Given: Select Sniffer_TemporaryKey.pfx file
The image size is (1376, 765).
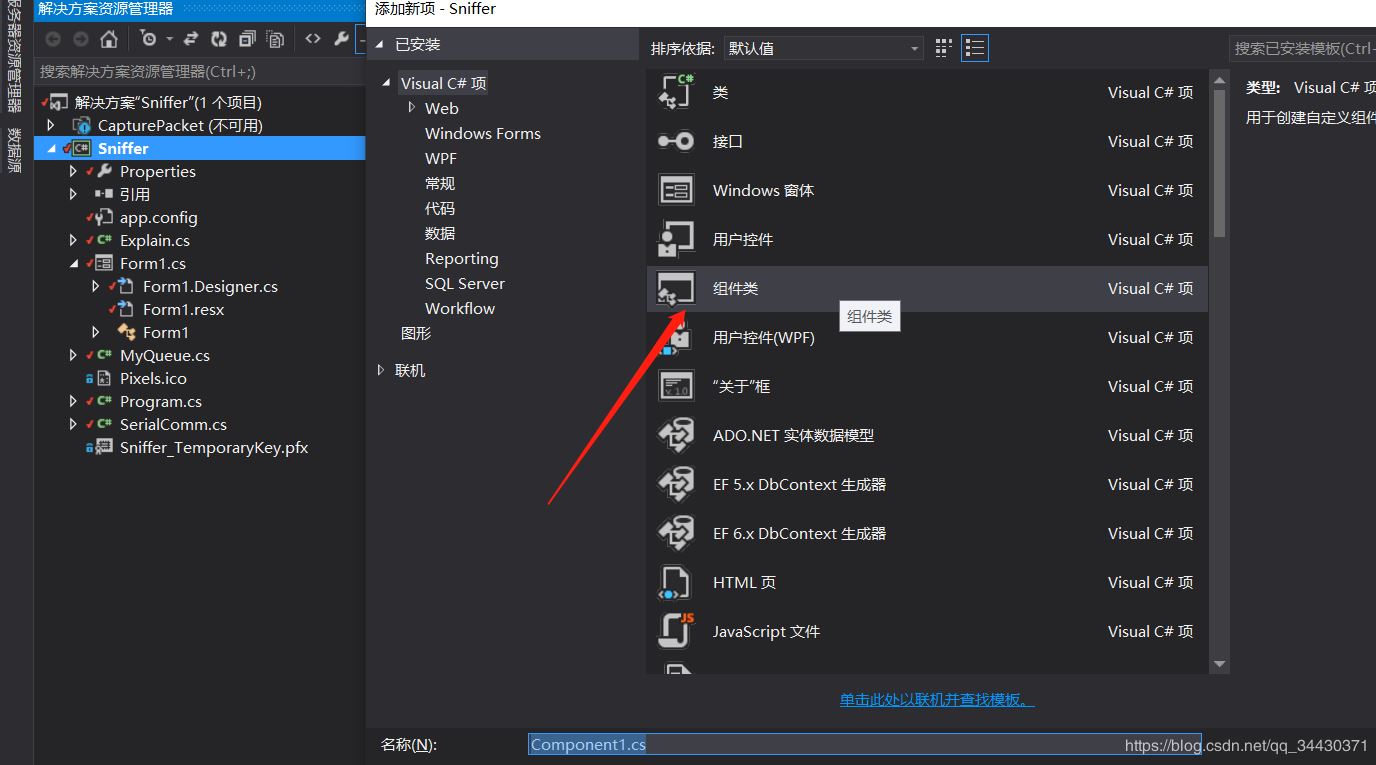Looking at the screenshot, I should [x=214, y=447].
